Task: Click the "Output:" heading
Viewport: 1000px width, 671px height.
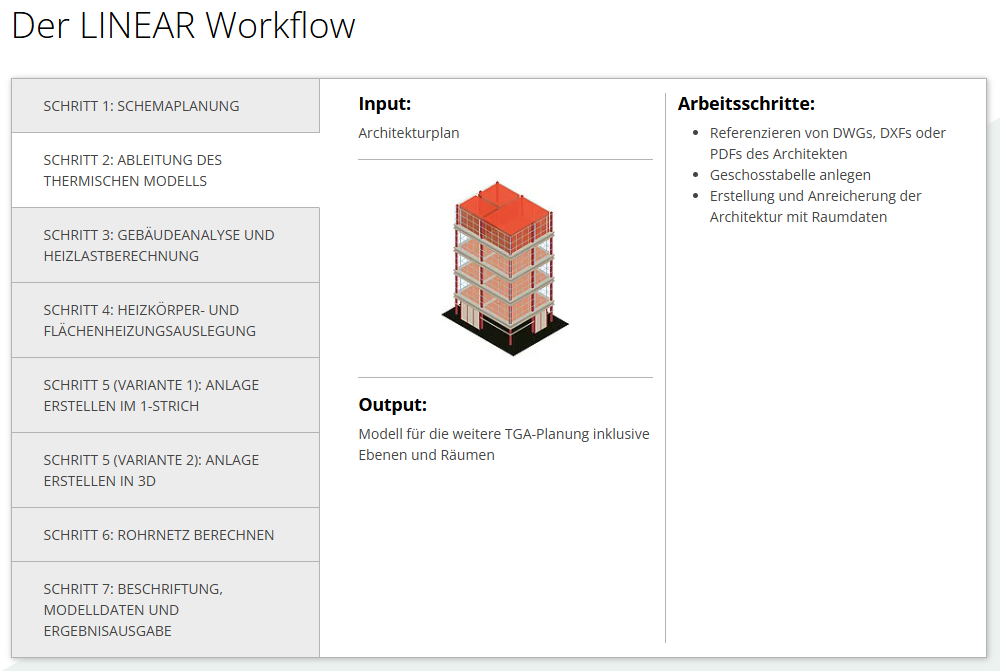Action: click(393, 405)
